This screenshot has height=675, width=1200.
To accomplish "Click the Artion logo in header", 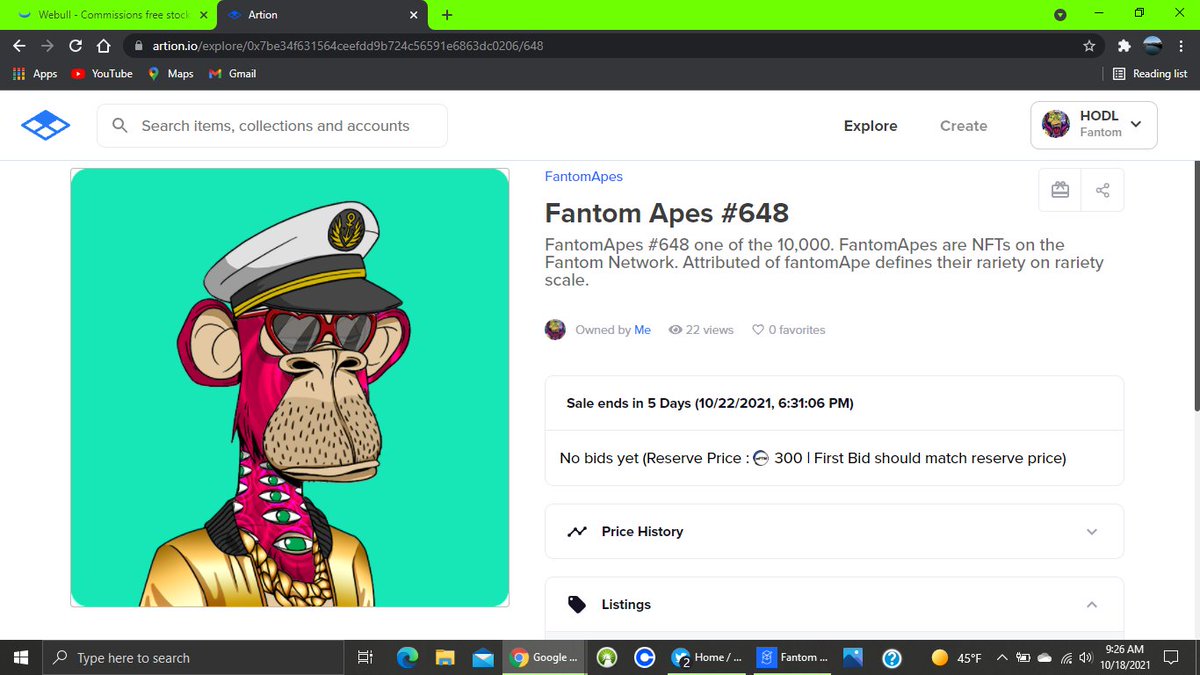I will pyautogui.click(x=45, y=126).
